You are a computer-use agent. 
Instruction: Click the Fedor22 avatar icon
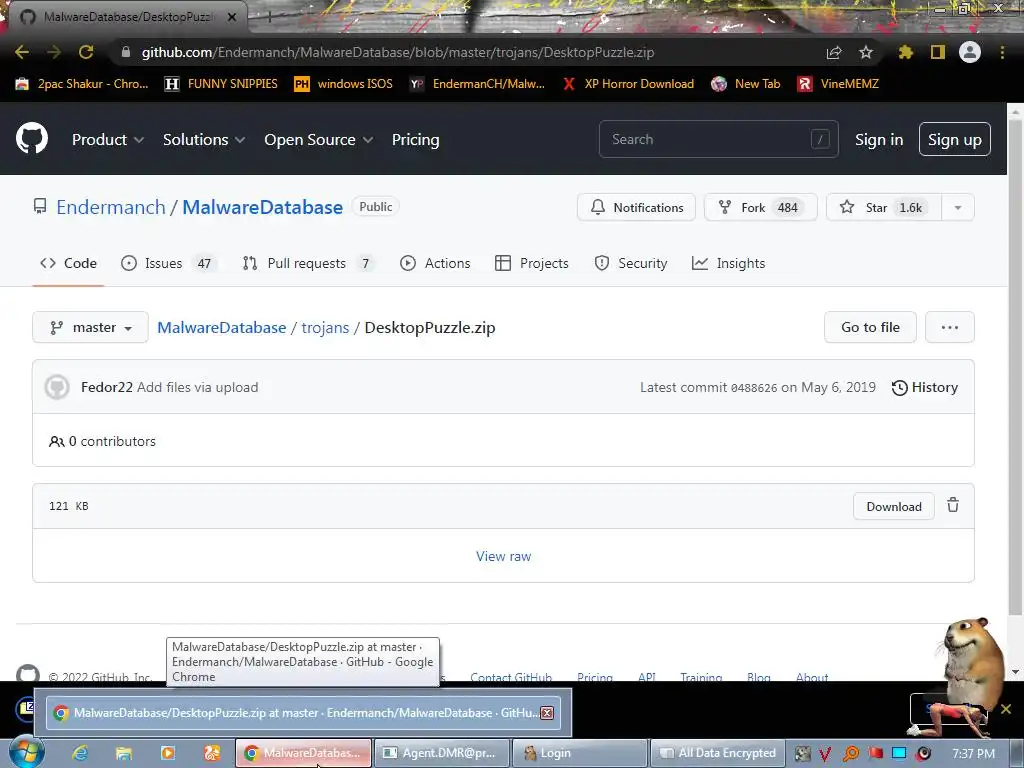tap(57, 387)
